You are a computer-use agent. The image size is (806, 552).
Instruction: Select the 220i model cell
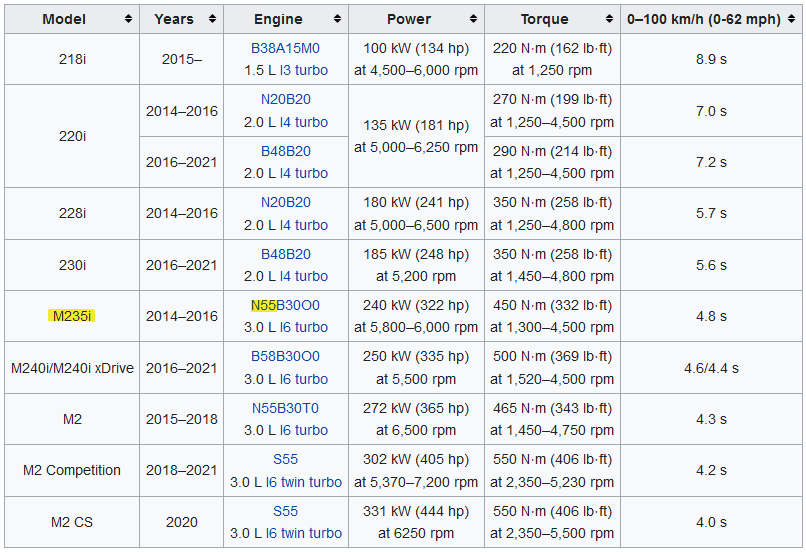72,136
